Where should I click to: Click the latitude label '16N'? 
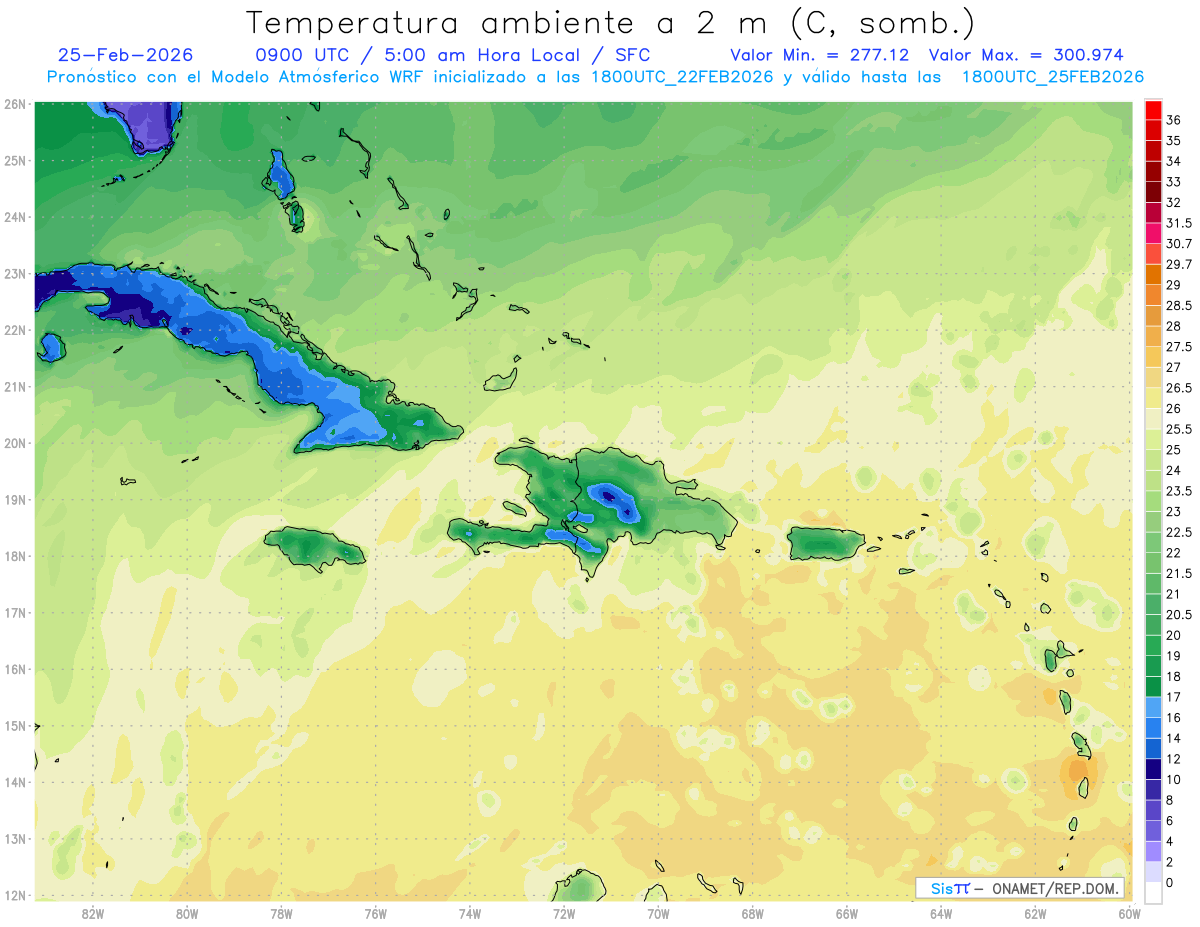pyautogui.click(x=14, y=669)
